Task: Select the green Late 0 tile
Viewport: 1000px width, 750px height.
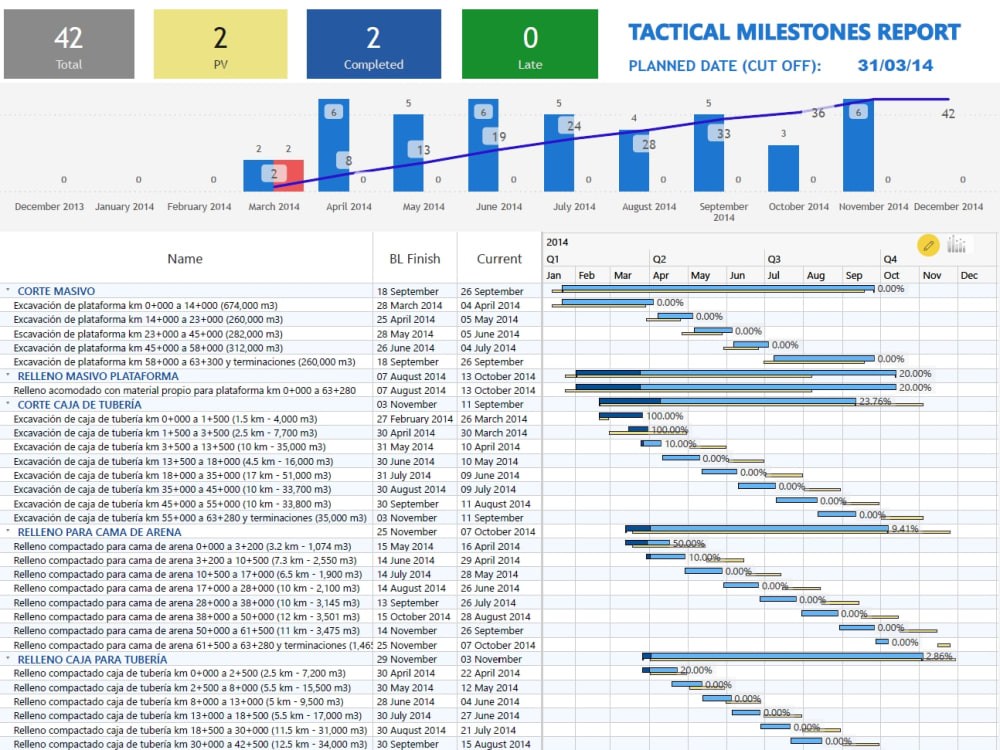Action: [x=530, y=44]
